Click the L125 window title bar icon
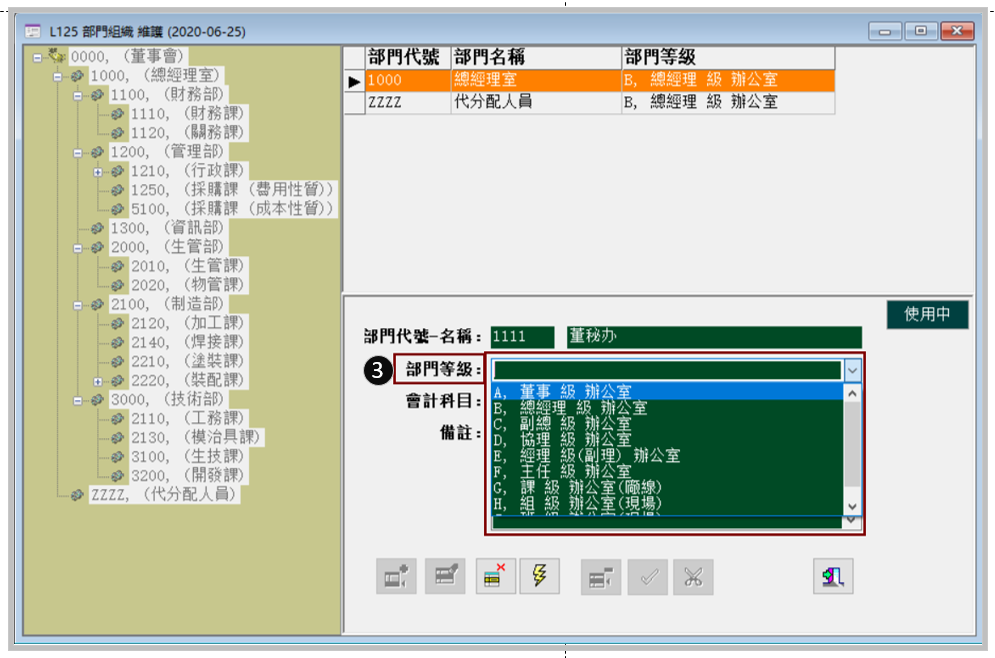This screenshot has height=658, width=995. [x=32, y=31]
